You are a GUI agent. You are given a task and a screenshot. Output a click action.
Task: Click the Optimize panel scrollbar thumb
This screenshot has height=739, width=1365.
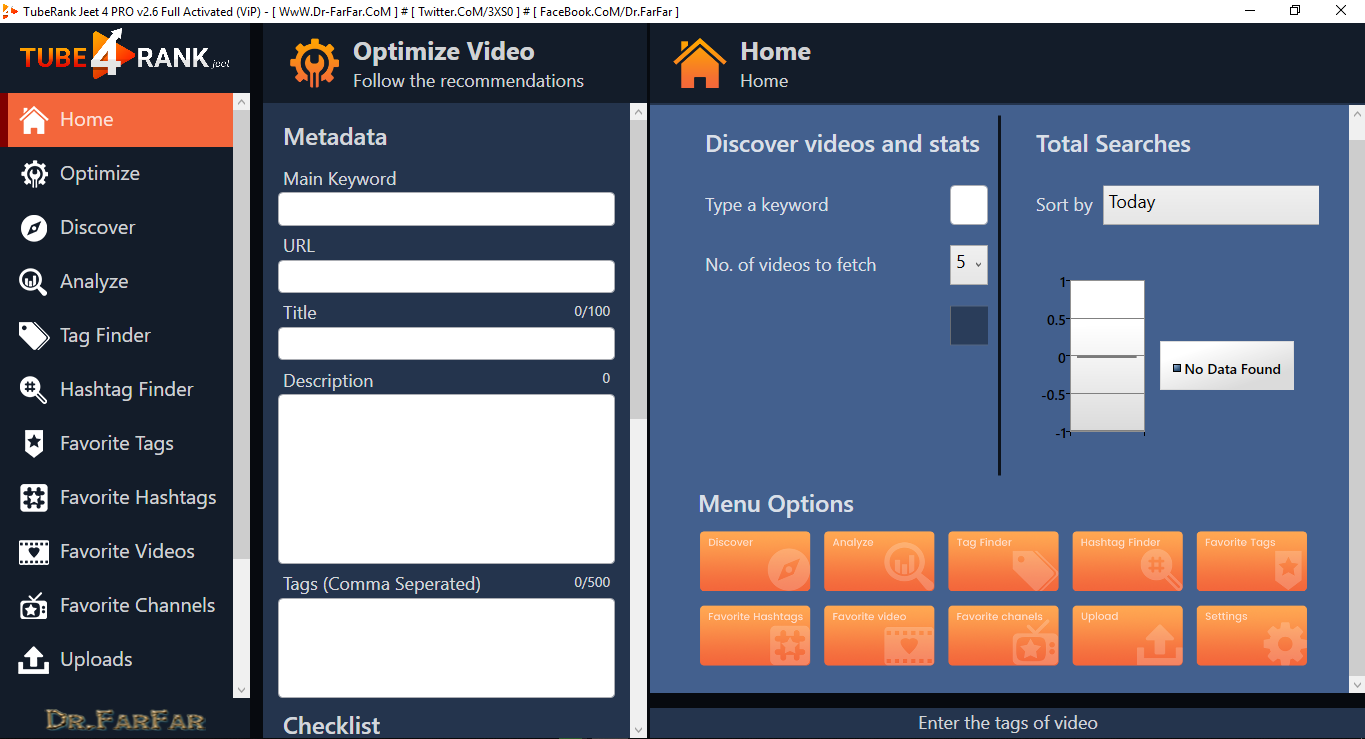638,269
